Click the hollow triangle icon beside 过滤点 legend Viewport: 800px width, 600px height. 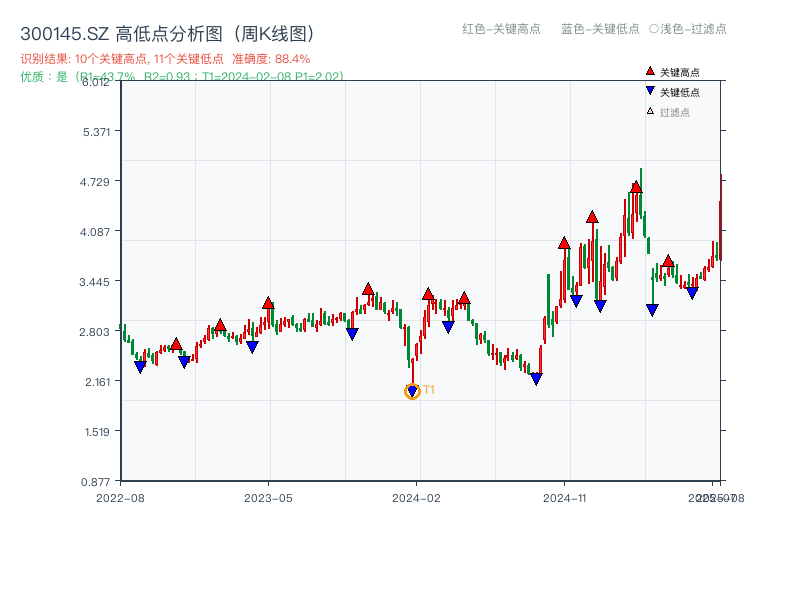click(650, 111)
